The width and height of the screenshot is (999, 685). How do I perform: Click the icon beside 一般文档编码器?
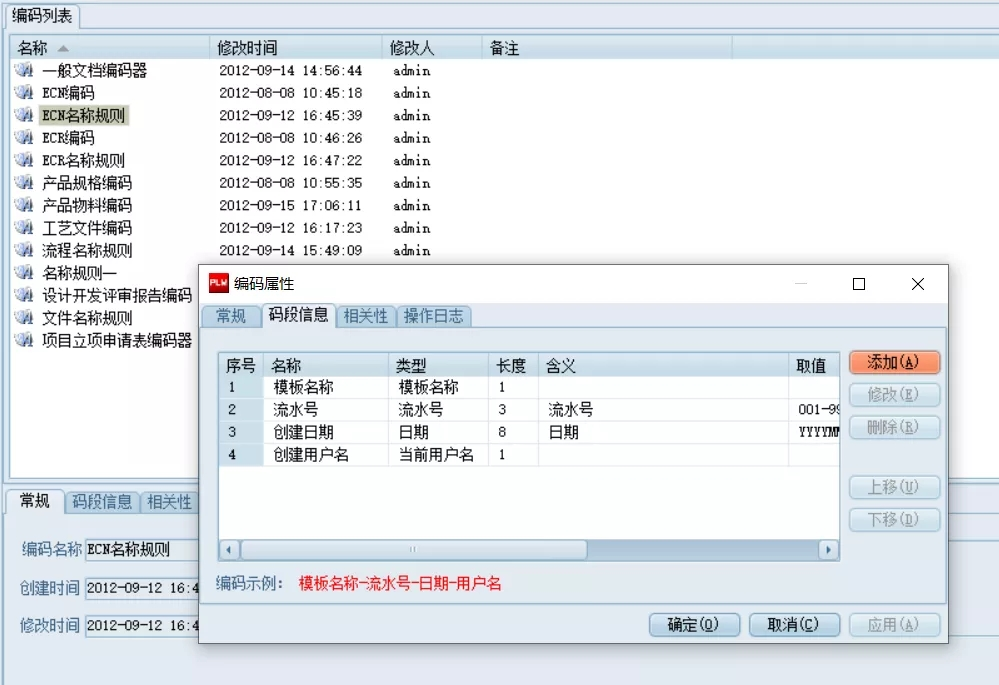24,71
